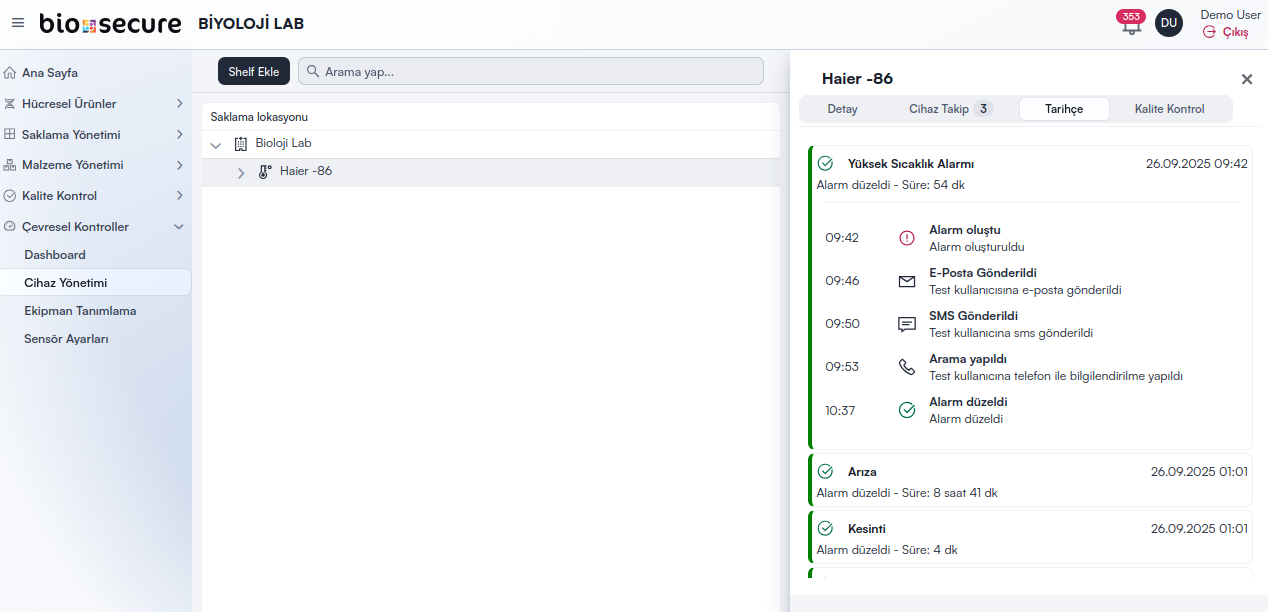This screenshot has width=1268, height=612.
Task: Click the Haier -86 thermometer icon
Action: (265, 172)
